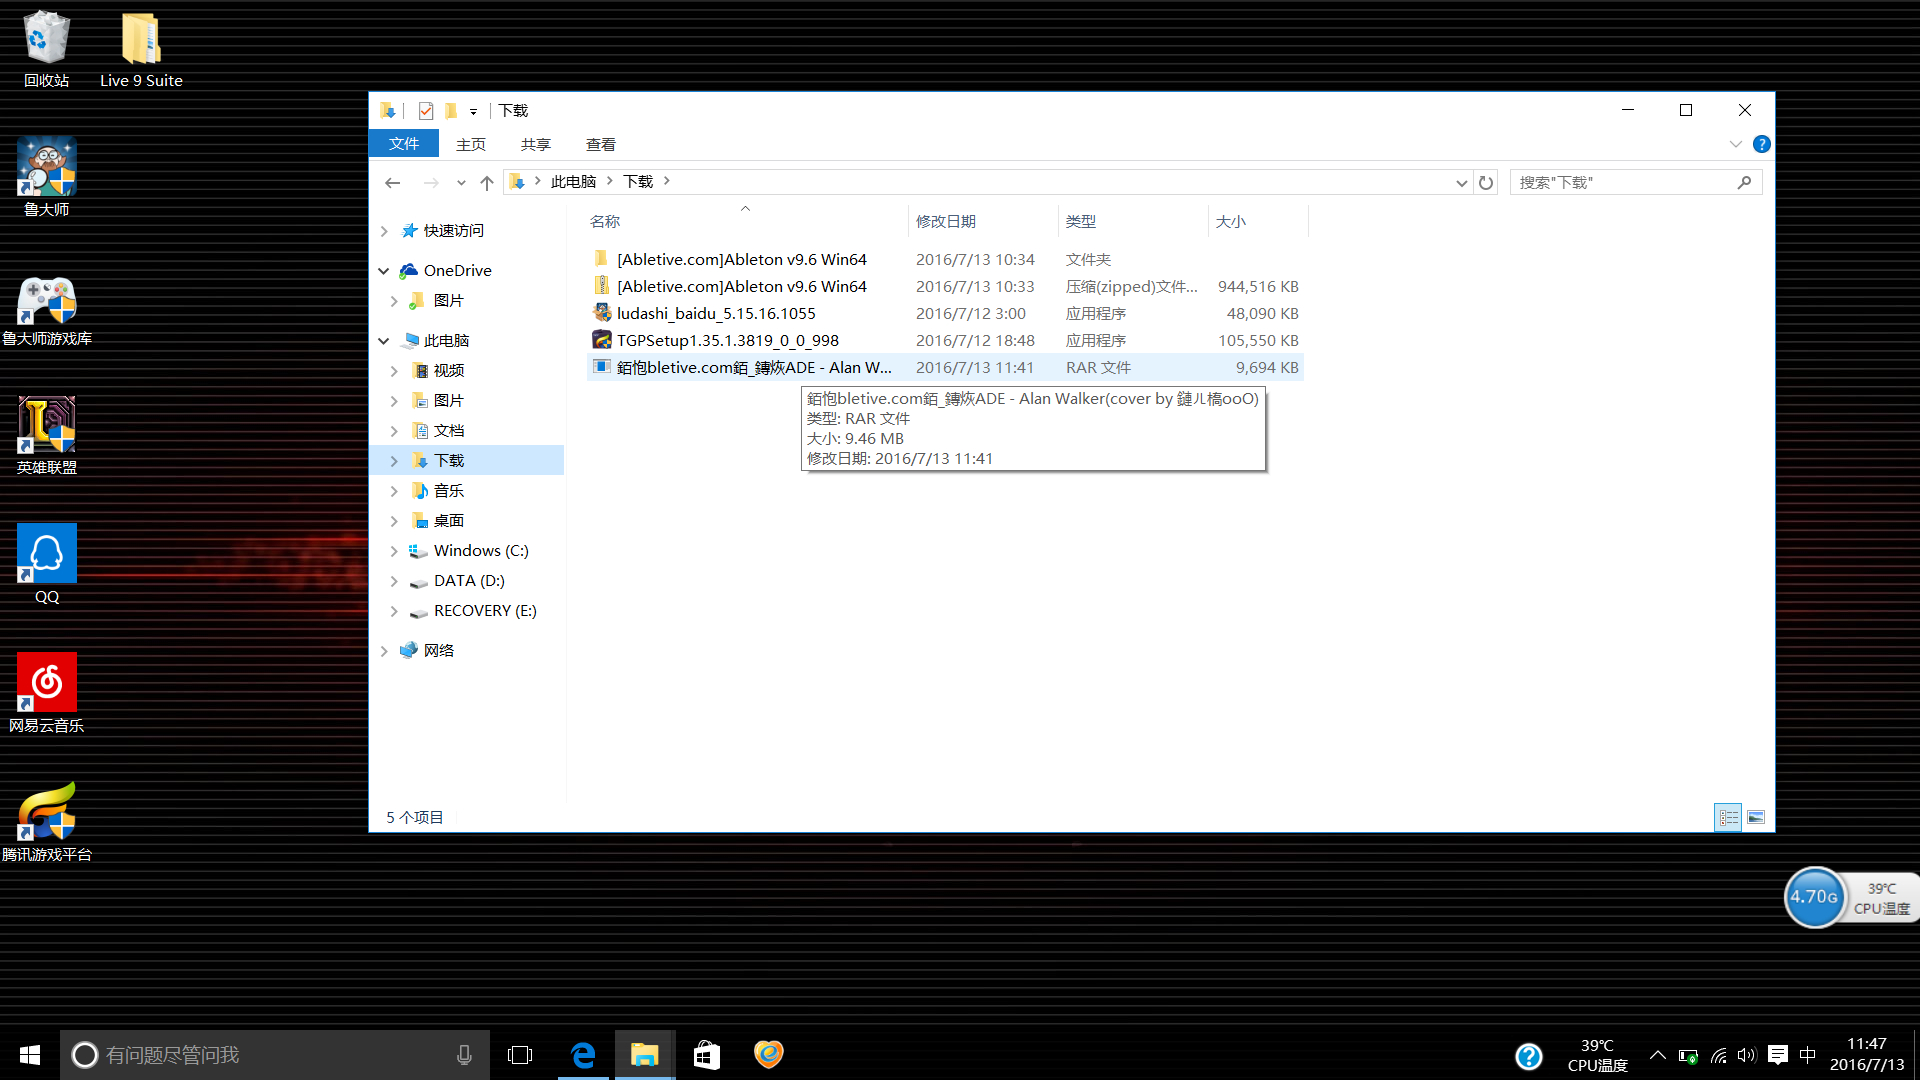Click the Up one level arrow
Screen dimensions: 1920x1080
pyautogui.click(x=487, y=182)
